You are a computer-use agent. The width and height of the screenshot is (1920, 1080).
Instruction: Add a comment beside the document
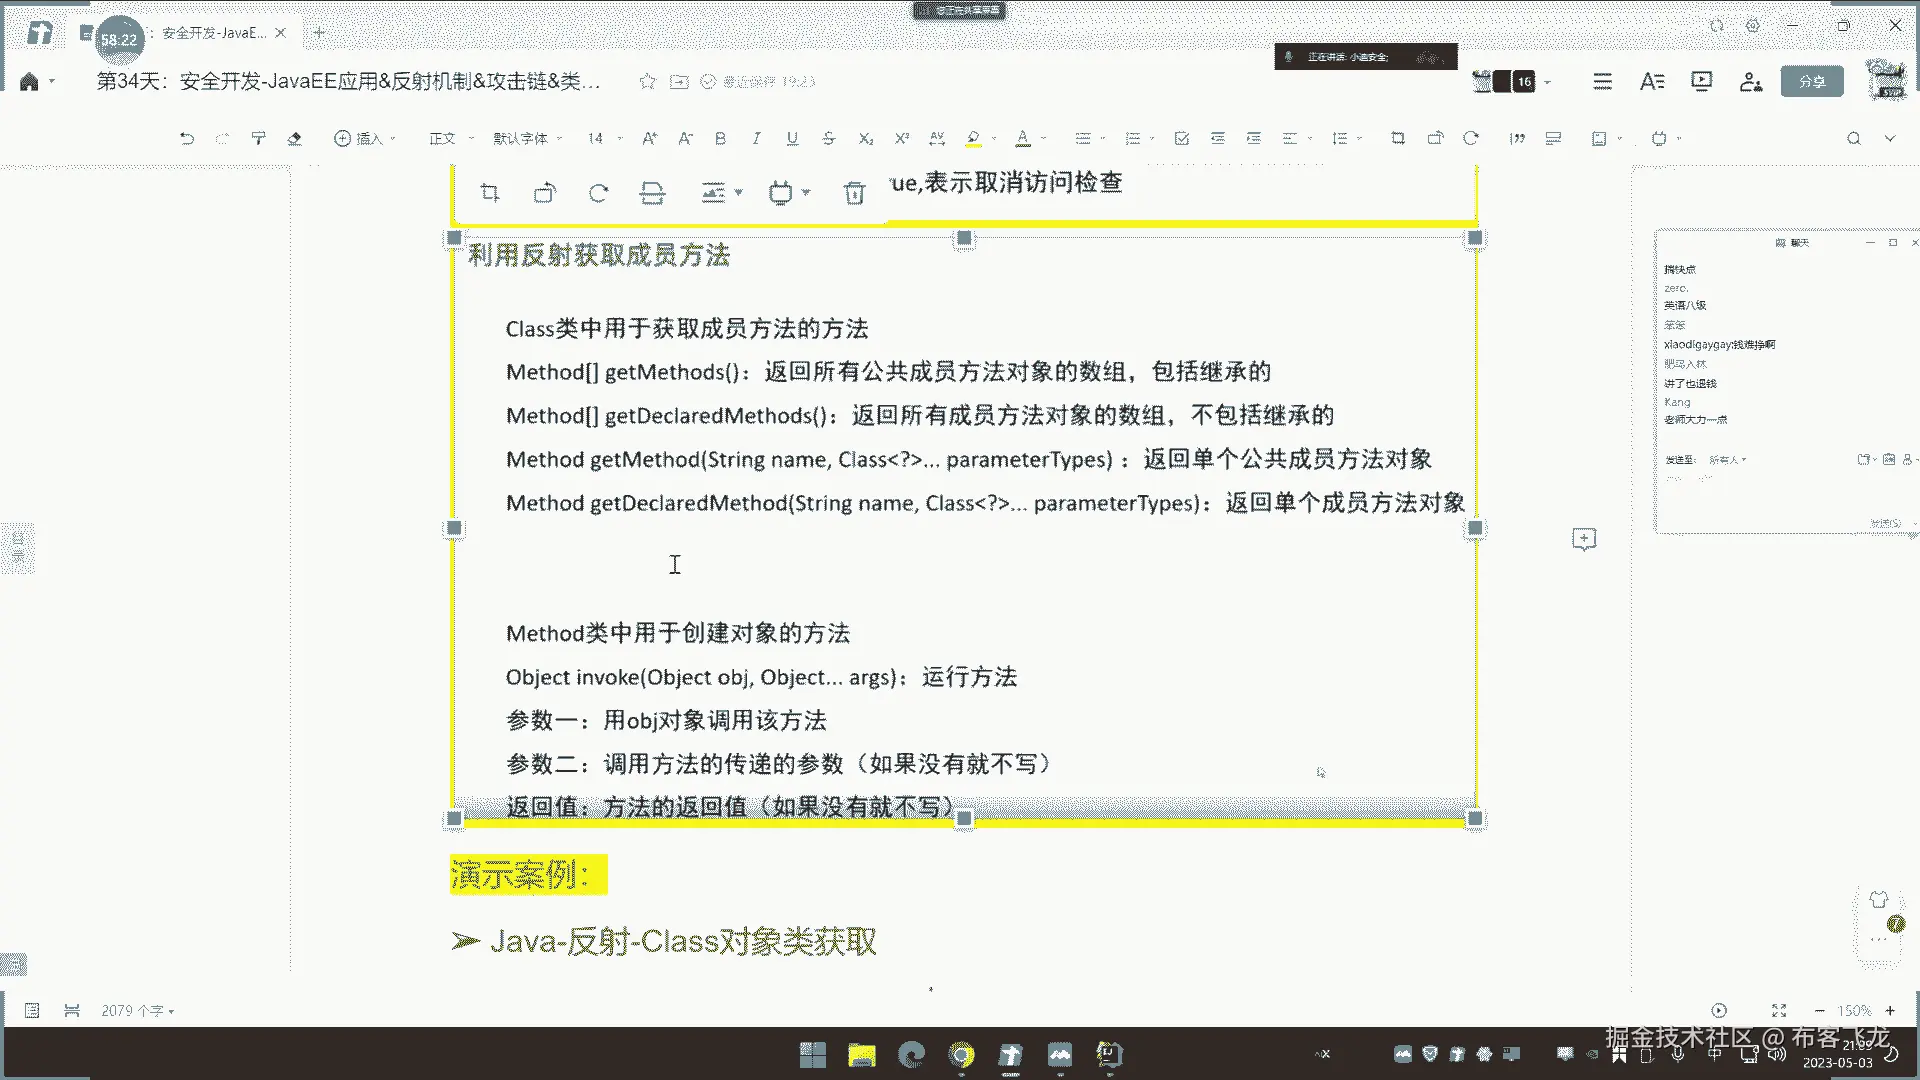point(1584,540)
